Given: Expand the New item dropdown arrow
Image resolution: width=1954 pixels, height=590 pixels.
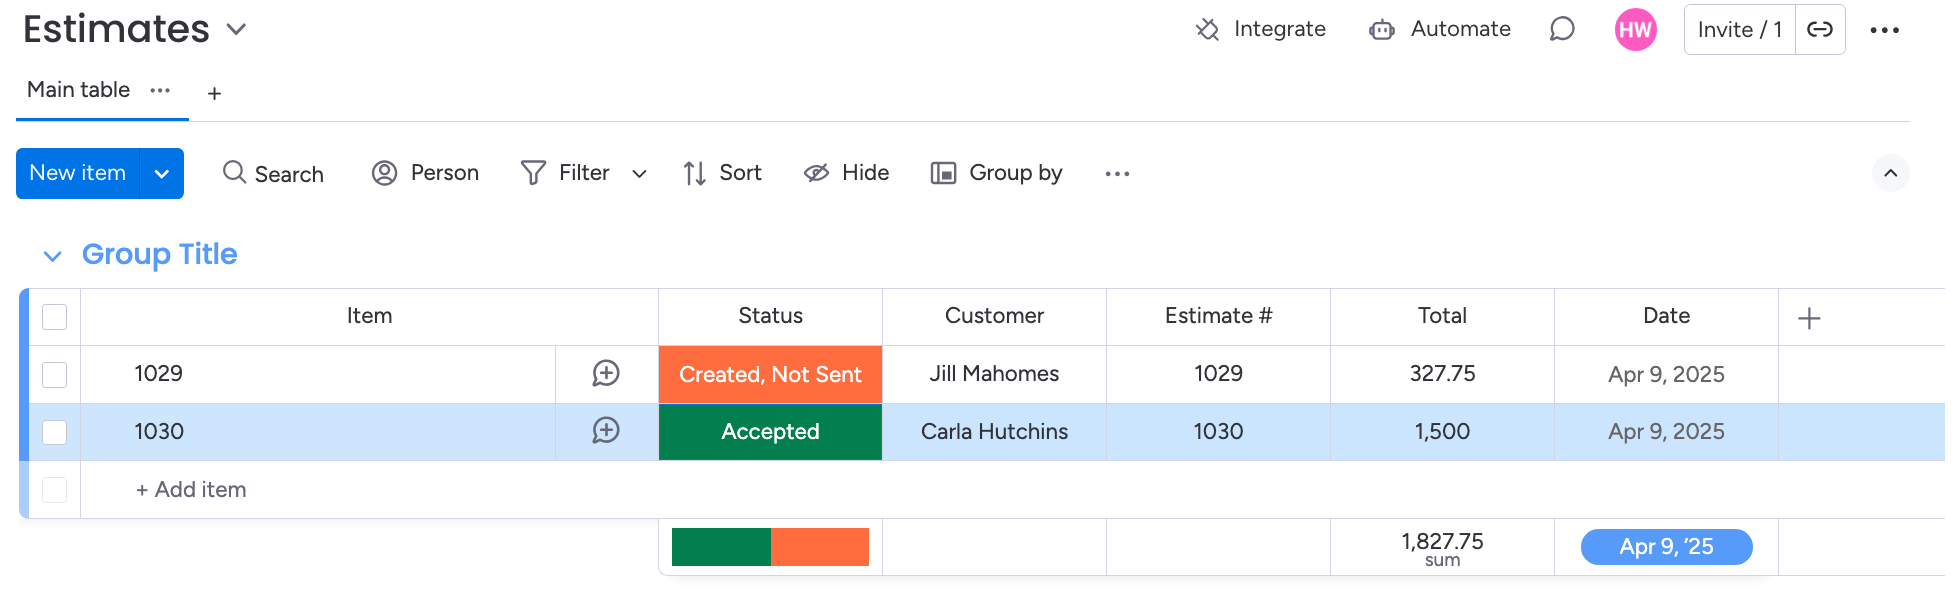Looking at the screenshot, I should pyautogui.click(x=162, y=173).
